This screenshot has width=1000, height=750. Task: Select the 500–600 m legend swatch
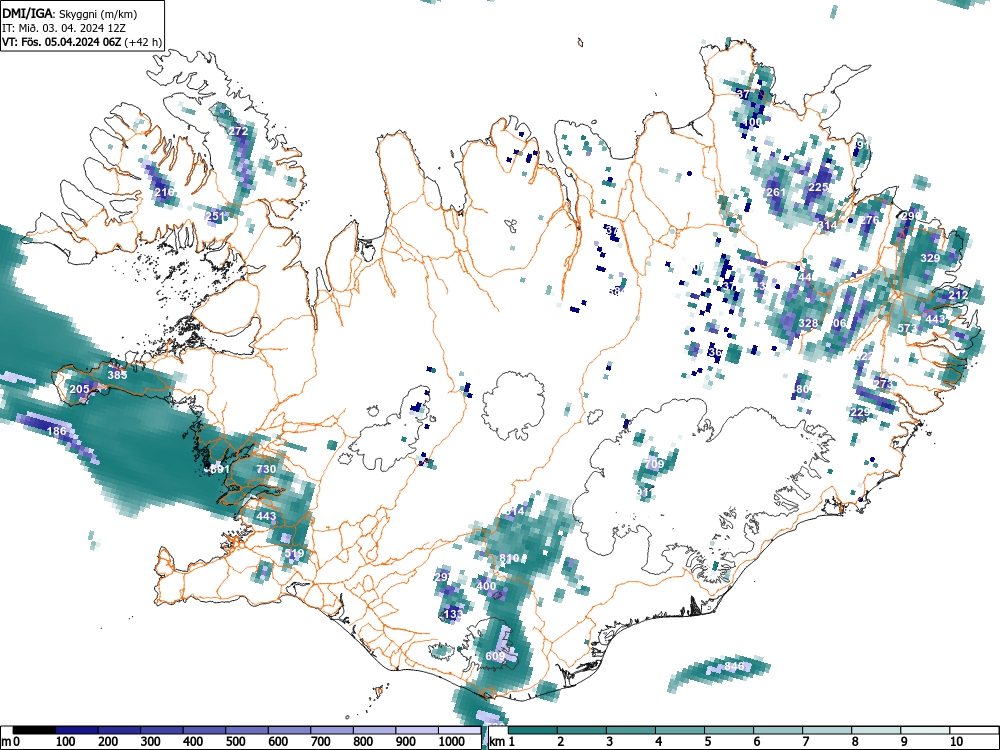[x=247, y=730]
